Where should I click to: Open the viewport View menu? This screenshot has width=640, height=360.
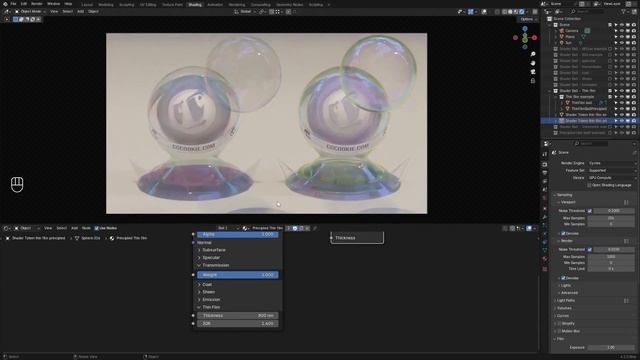[x=54, y=11]
